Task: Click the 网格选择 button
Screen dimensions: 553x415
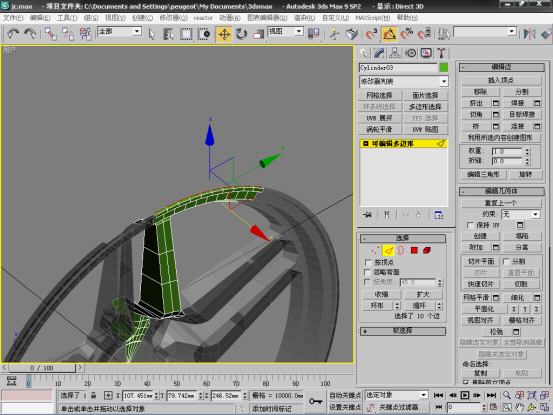Action: (379, 95)
